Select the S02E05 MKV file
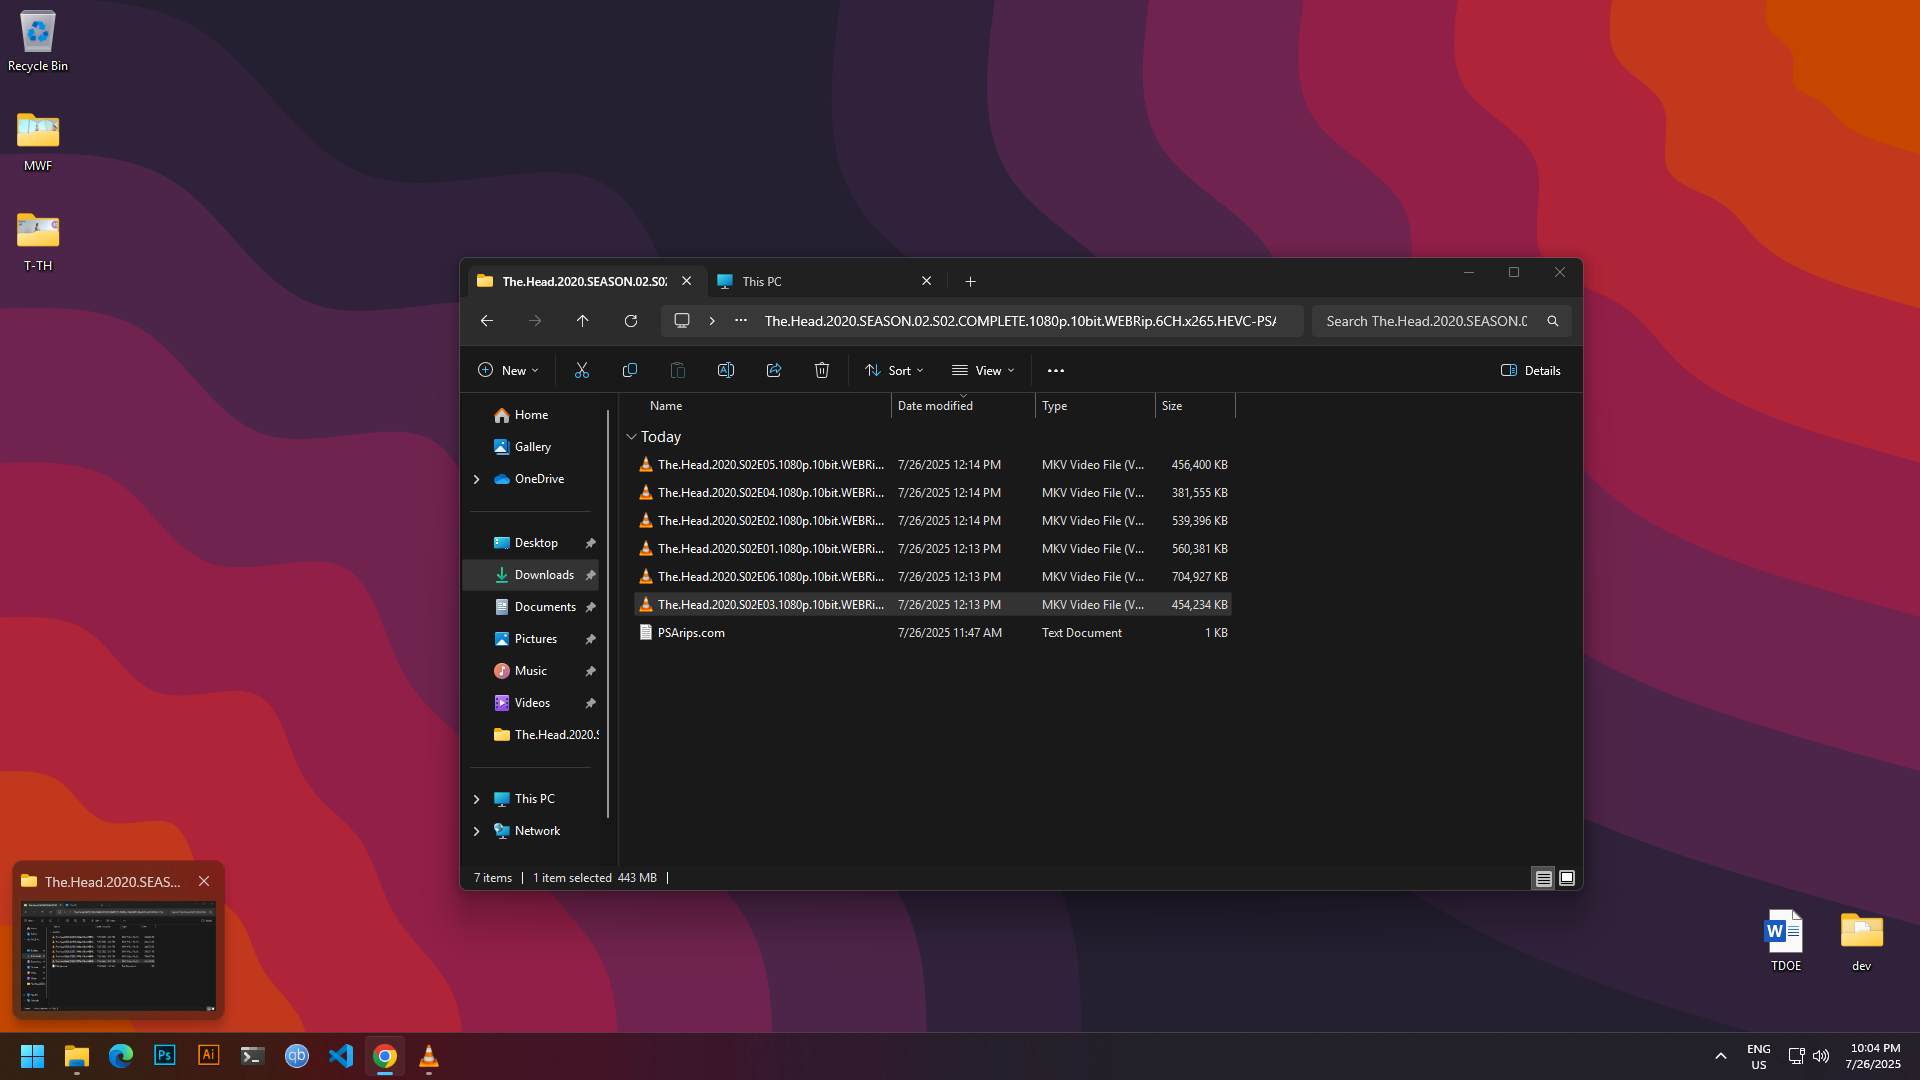The height and width of the screenshot is (1080, 1920). coord(933,465)
